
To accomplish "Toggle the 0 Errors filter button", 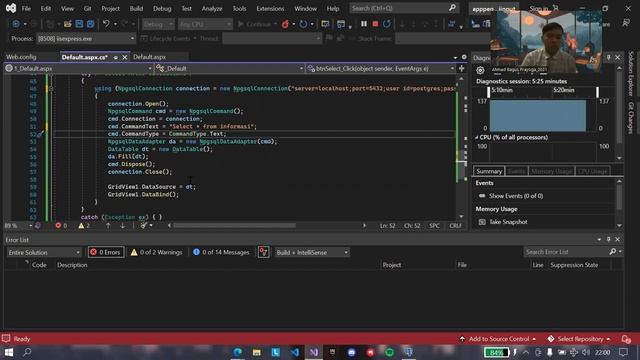I will [x=106, y=253].
